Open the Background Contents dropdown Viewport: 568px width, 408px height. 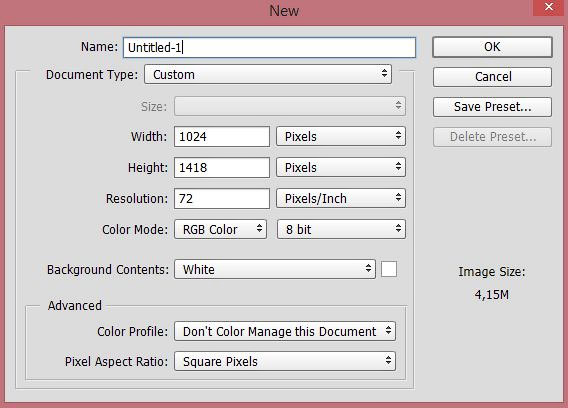(x=275, y=269)
